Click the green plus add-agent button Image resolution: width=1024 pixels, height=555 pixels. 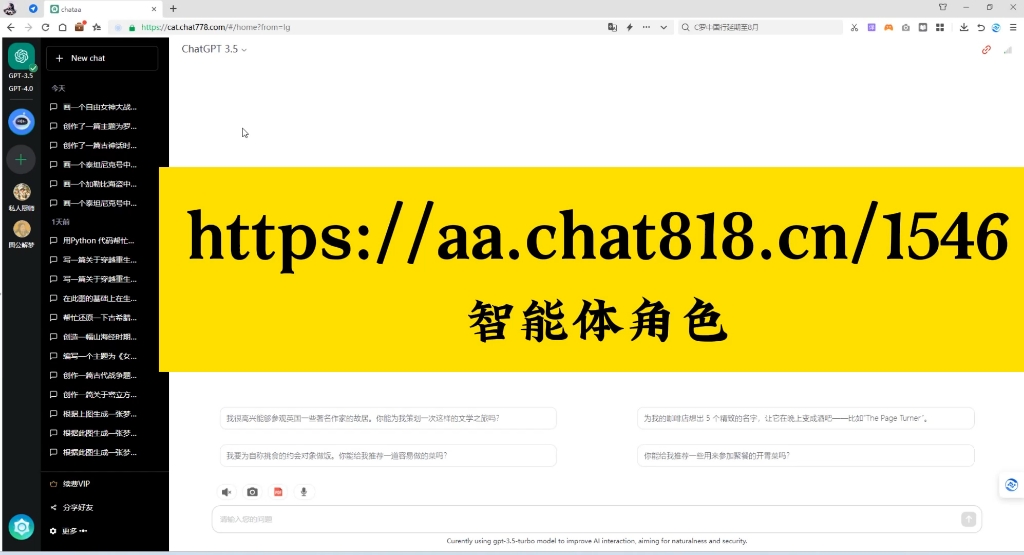(x=21, y=159)
